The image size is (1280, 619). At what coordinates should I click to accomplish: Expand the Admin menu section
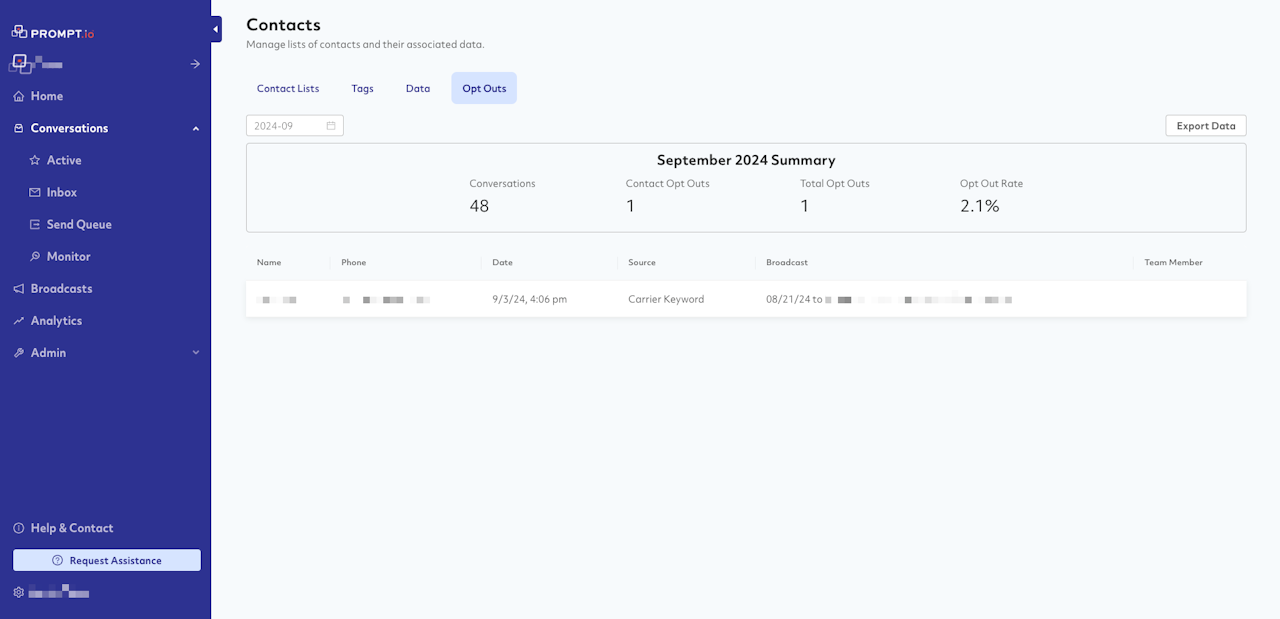pos(196,353)
